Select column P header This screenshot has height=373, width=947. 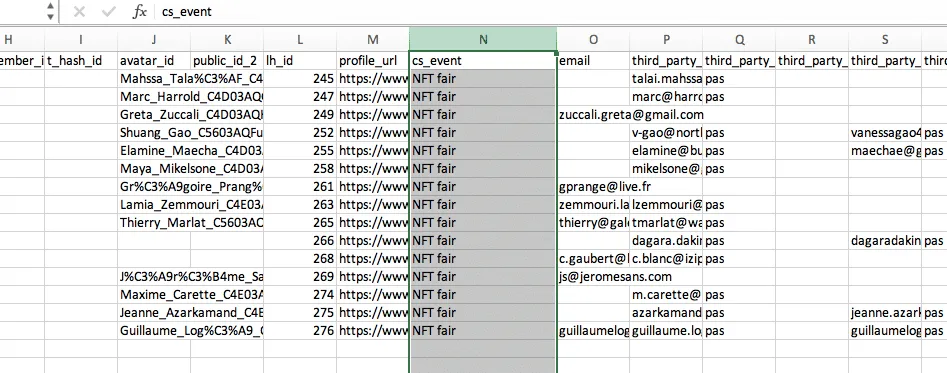(666, 40)
